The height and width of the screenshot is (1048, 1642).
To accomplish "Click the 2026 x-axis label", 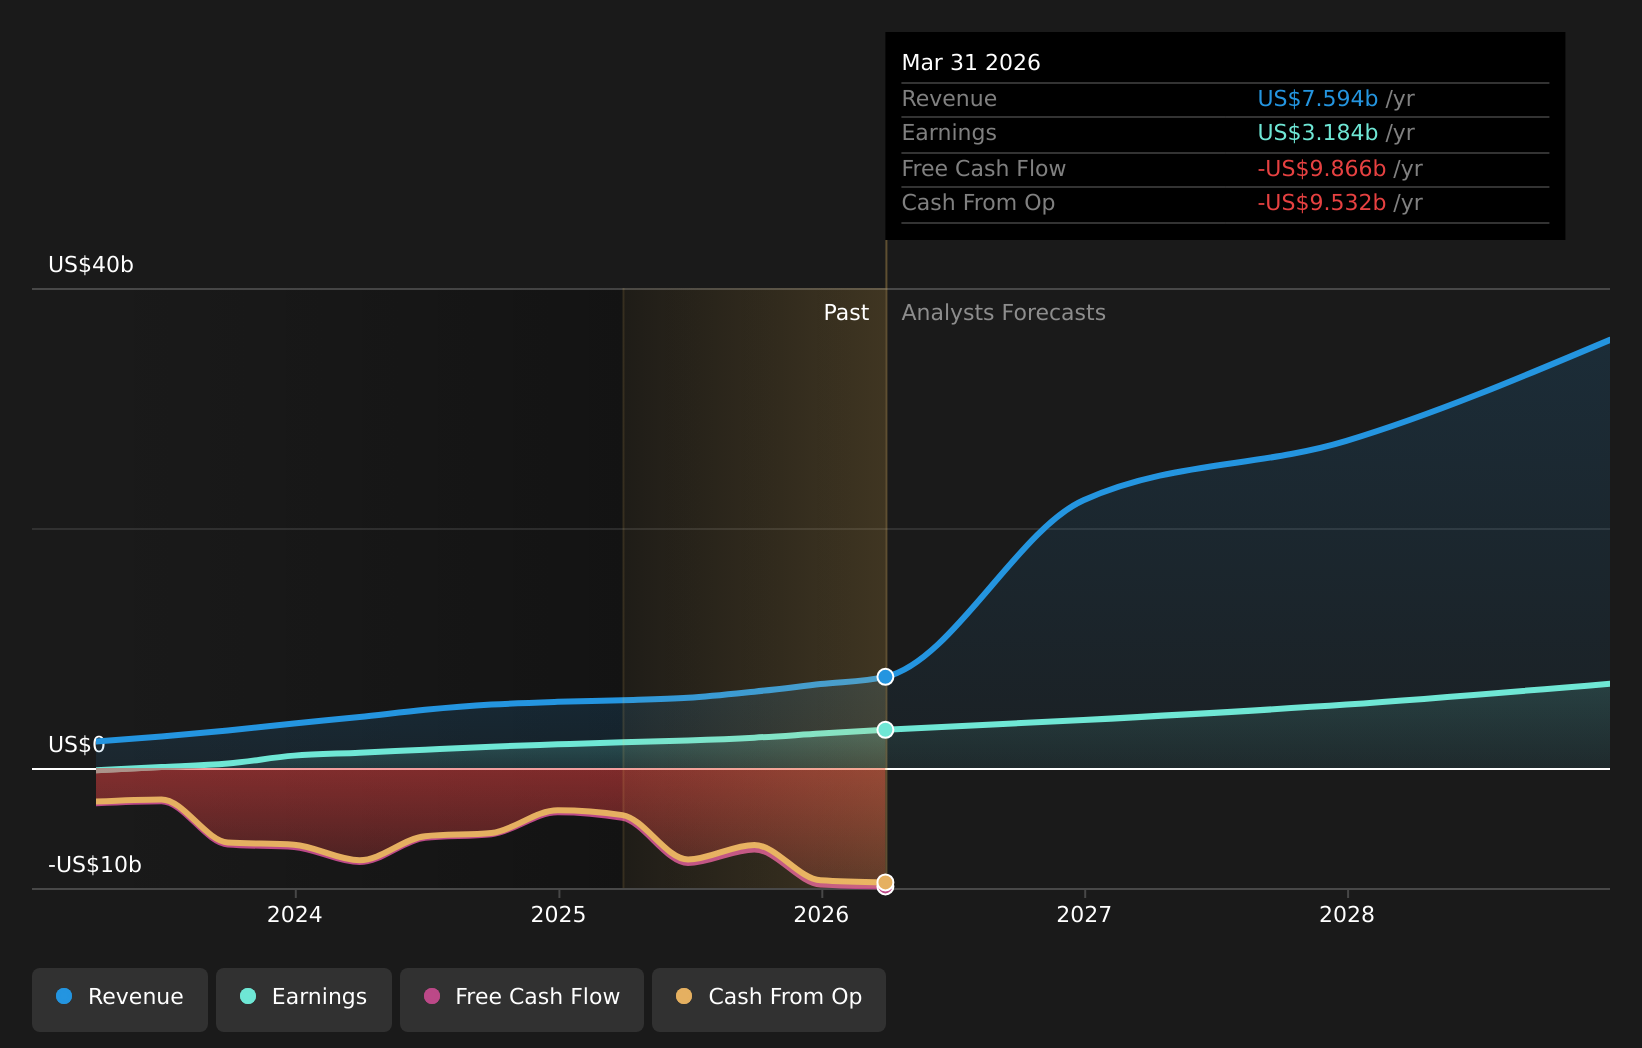I will pyautogui.click(x=821, y=915).
